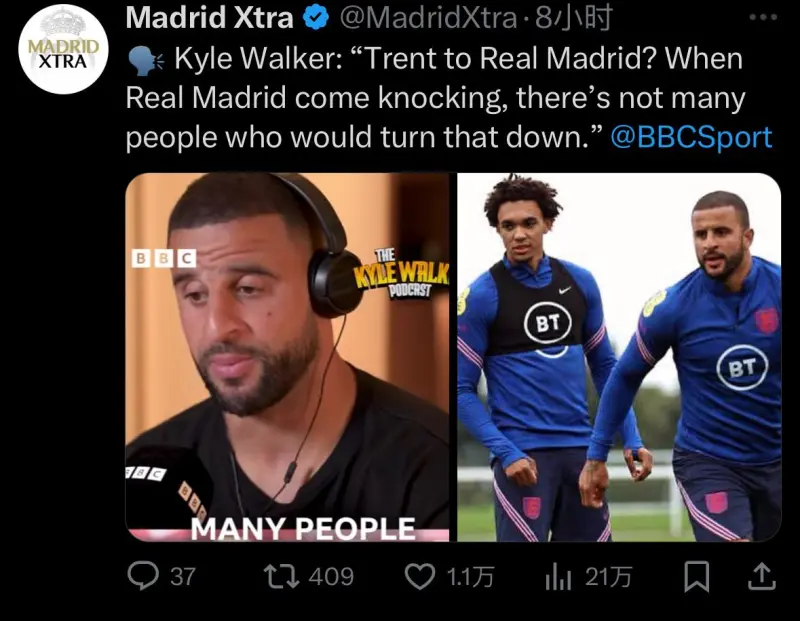Open the @MadridXtra handle
Viewport: 800px width, 621px height.
point(428,18)
